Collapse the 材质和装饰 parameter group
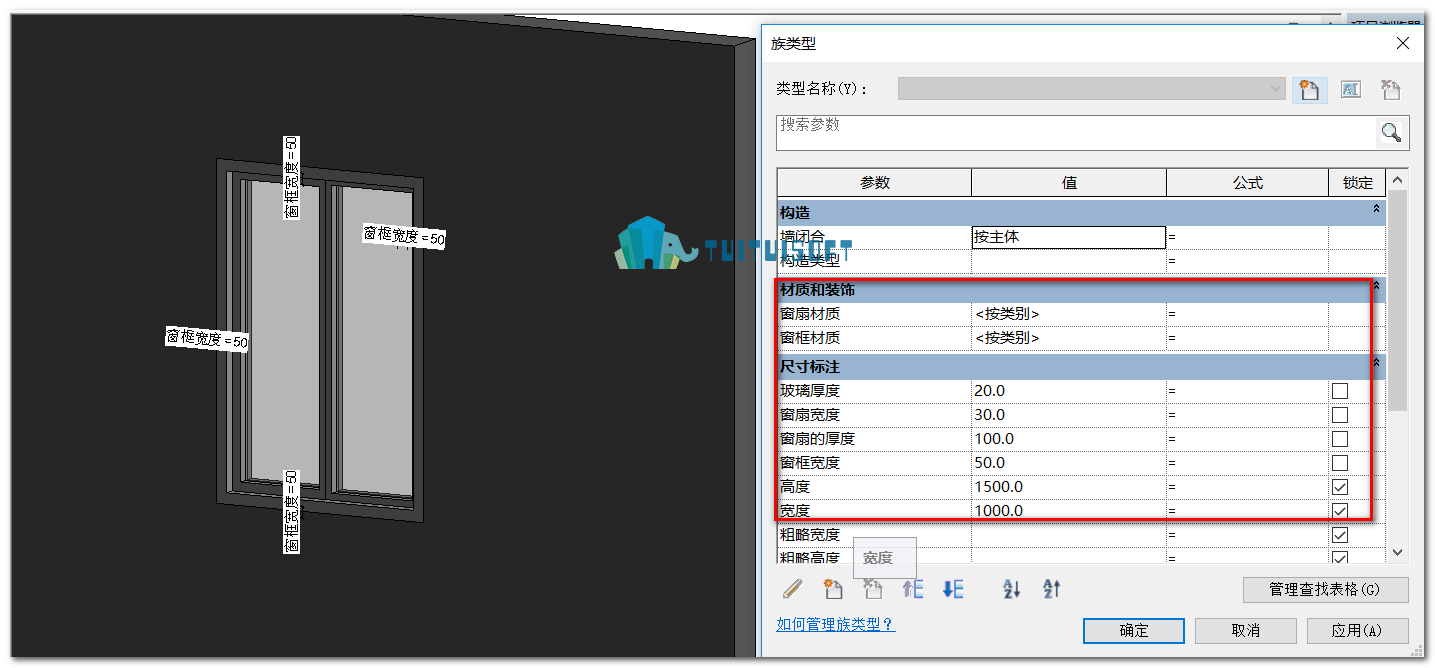The width and height of the screenshot is (1435, 668). [x=1377, y=286]
